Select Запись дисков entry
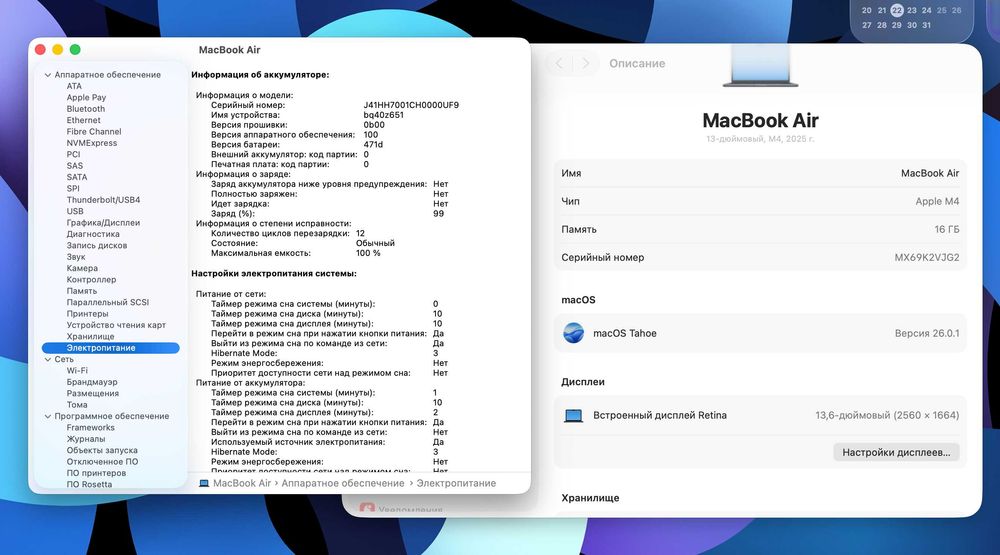The width and height of the screenshot is (1000, 555). (97, 246)
